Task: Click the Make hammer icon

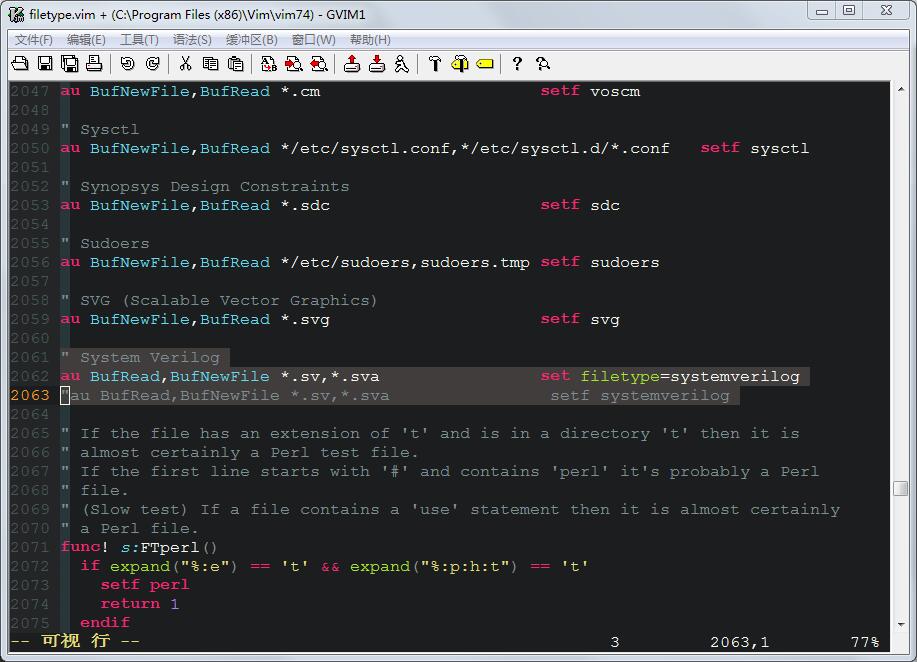Action: 435,63
